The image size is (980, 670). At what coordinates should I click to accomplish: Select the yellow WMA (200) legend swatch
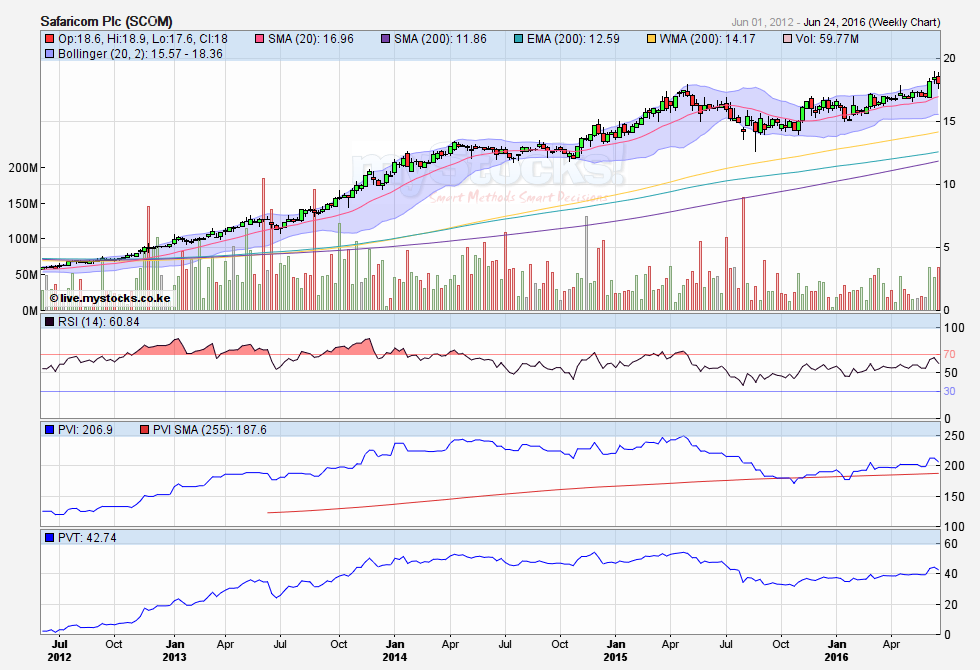(650, 39)
